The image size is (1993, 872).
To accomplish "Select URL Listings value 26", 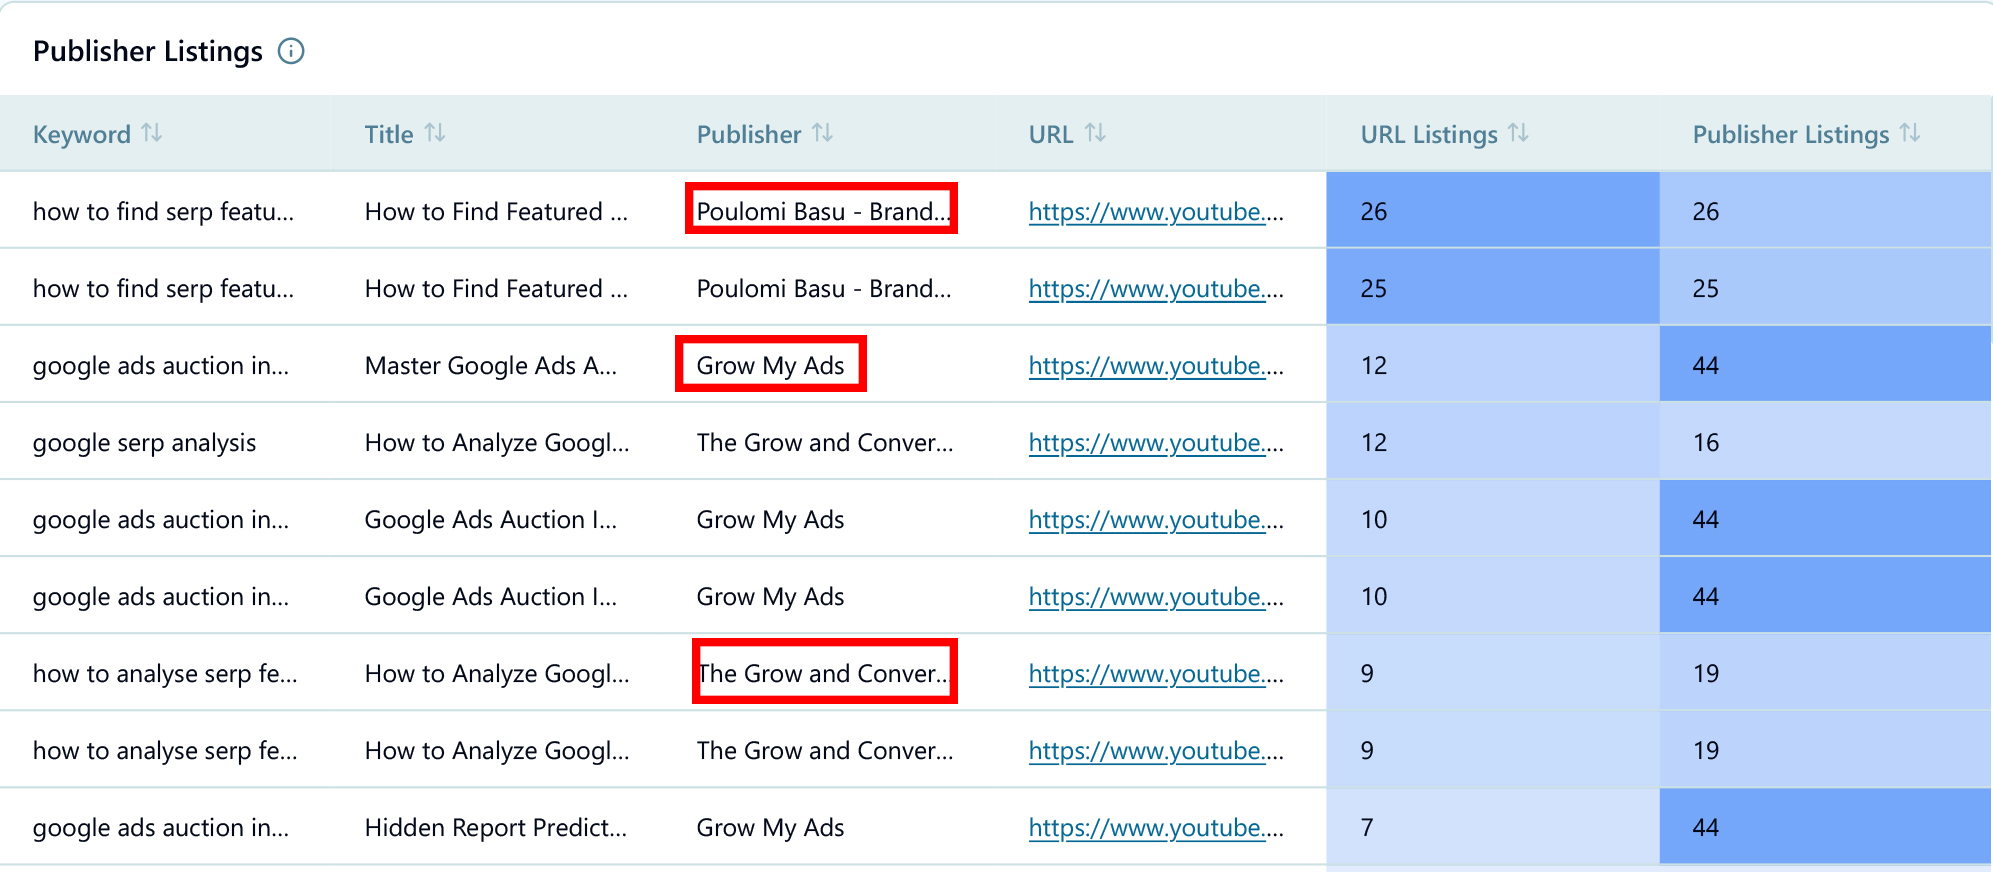I will click(x=1374, y=212).
